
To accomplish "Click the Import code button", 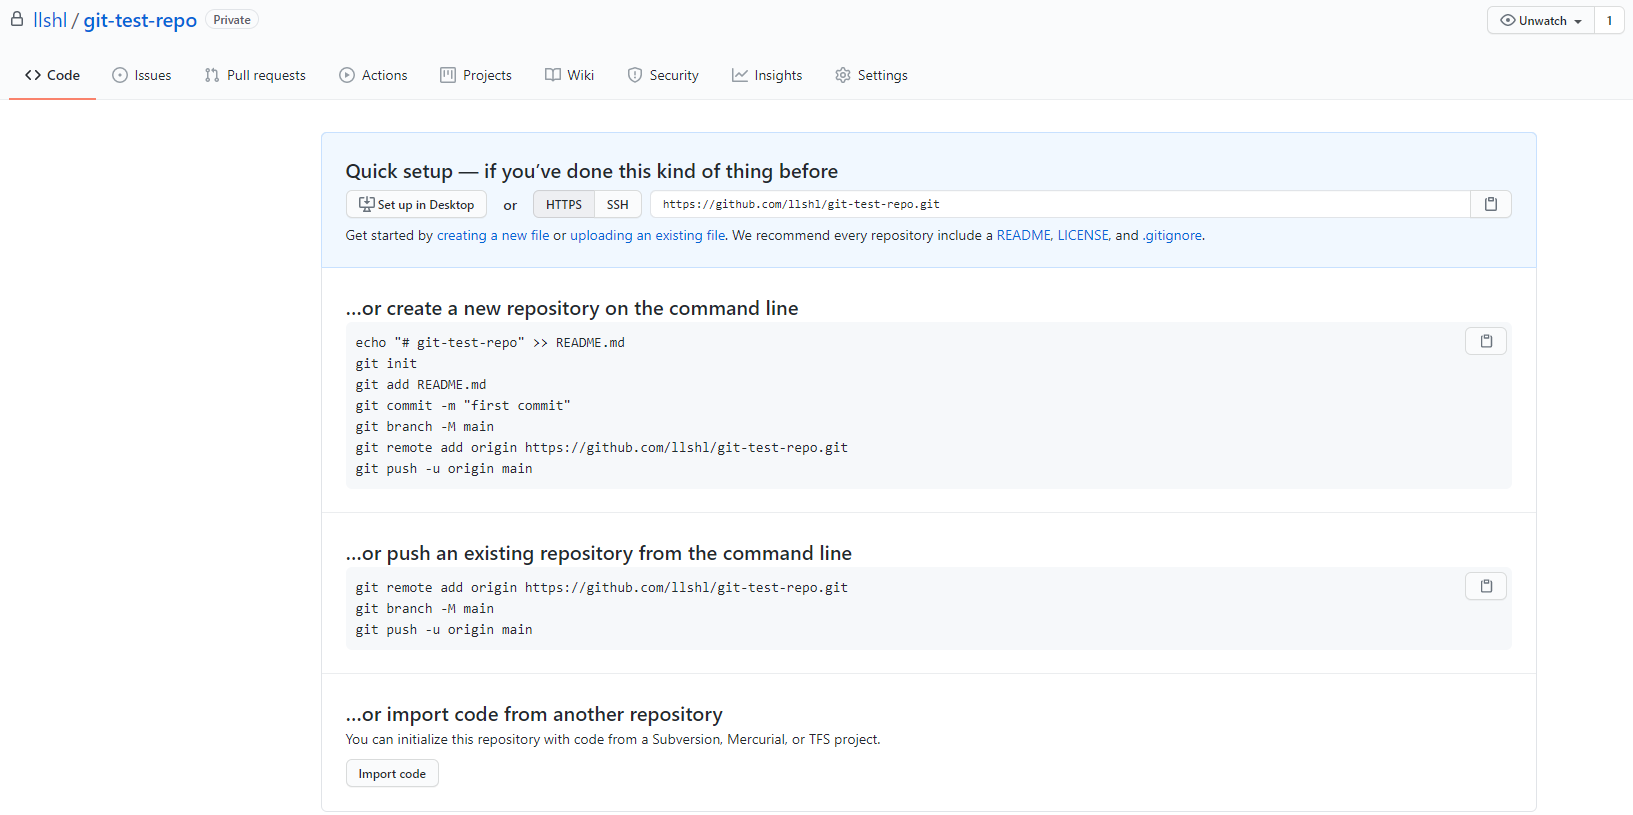I will (x=392, y=774).
